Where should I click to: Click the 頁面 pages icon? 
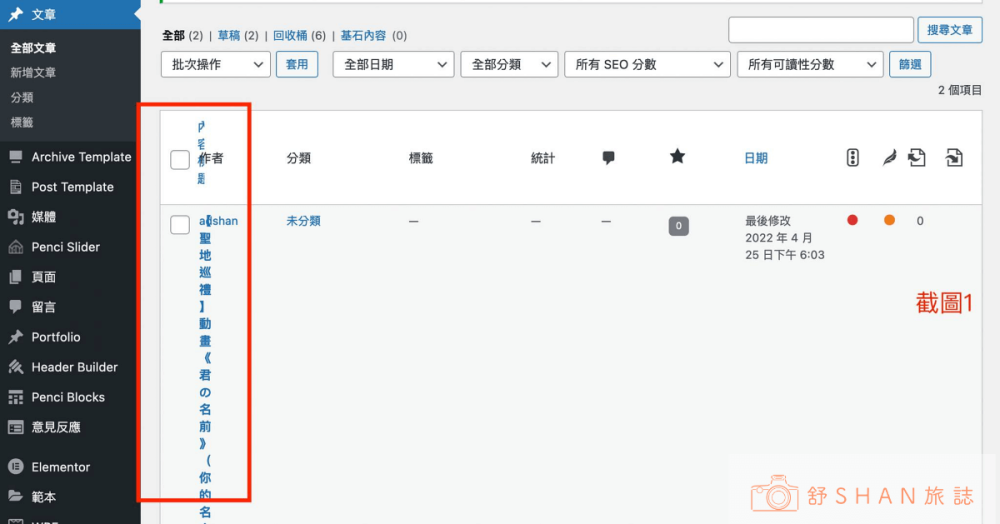[x=16, y=277]
